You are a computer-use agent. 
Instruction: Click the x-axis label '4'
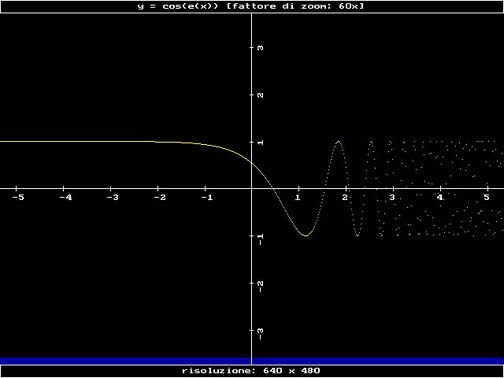tap(440, 197)
